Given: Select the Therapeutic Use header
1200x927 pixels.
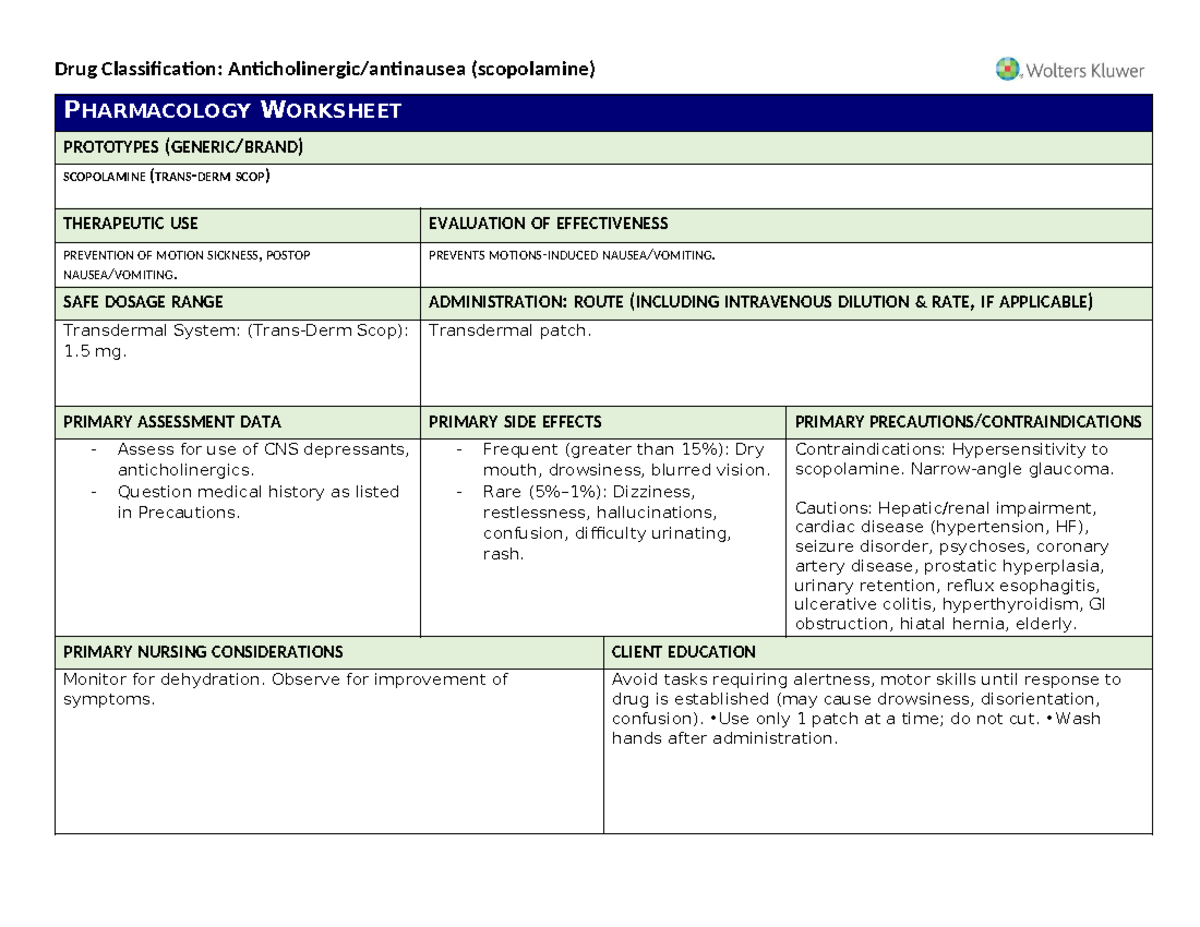Looking at the screenshot, I should [131, 223].
